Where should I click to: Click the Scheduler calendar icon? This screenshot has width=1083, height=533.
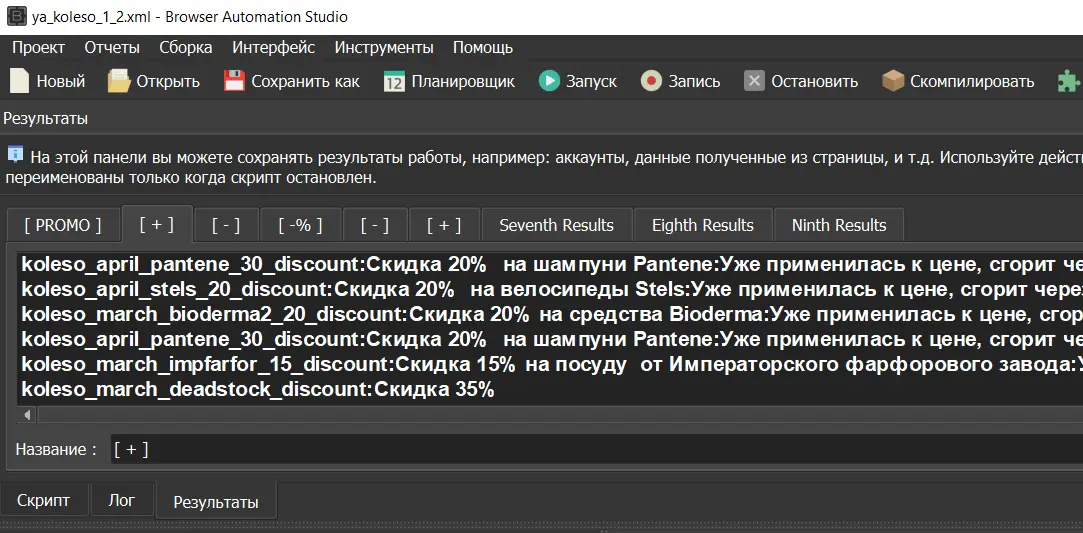(394, 81)
